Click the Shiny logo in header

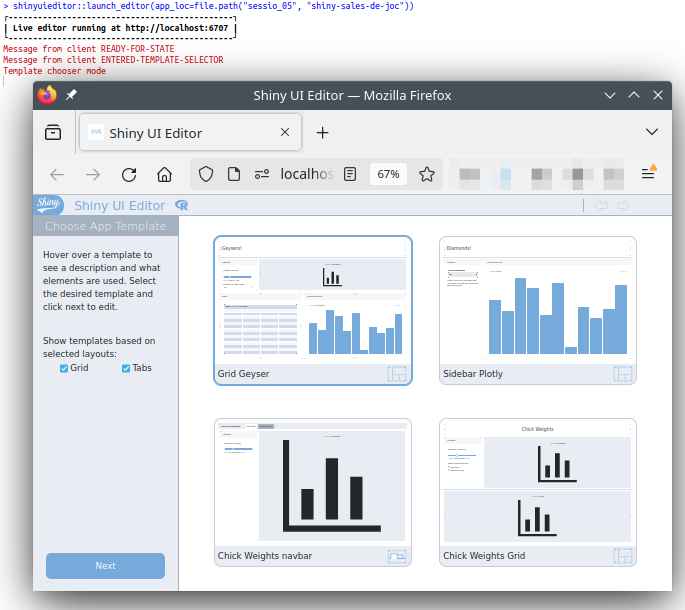[x=49, y=205]
